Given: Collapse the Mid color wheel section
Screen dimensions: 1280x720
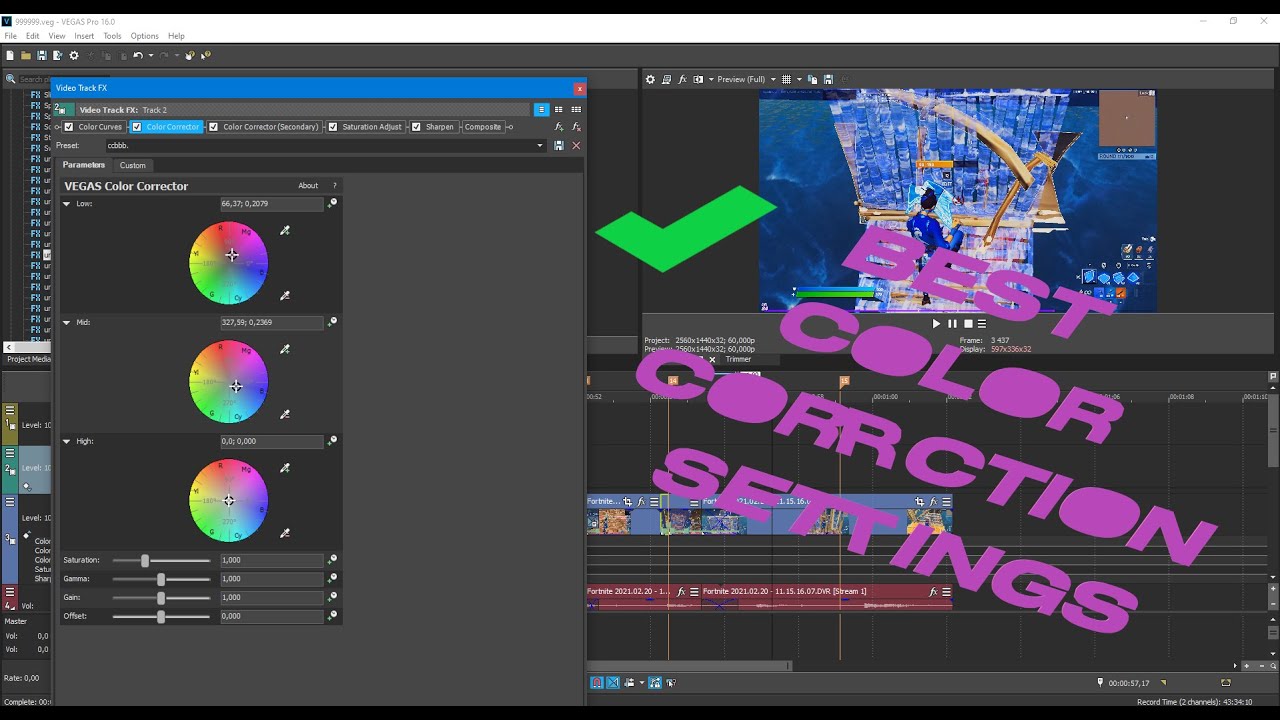Looking at the screenshot, I should tap(67, 323).
